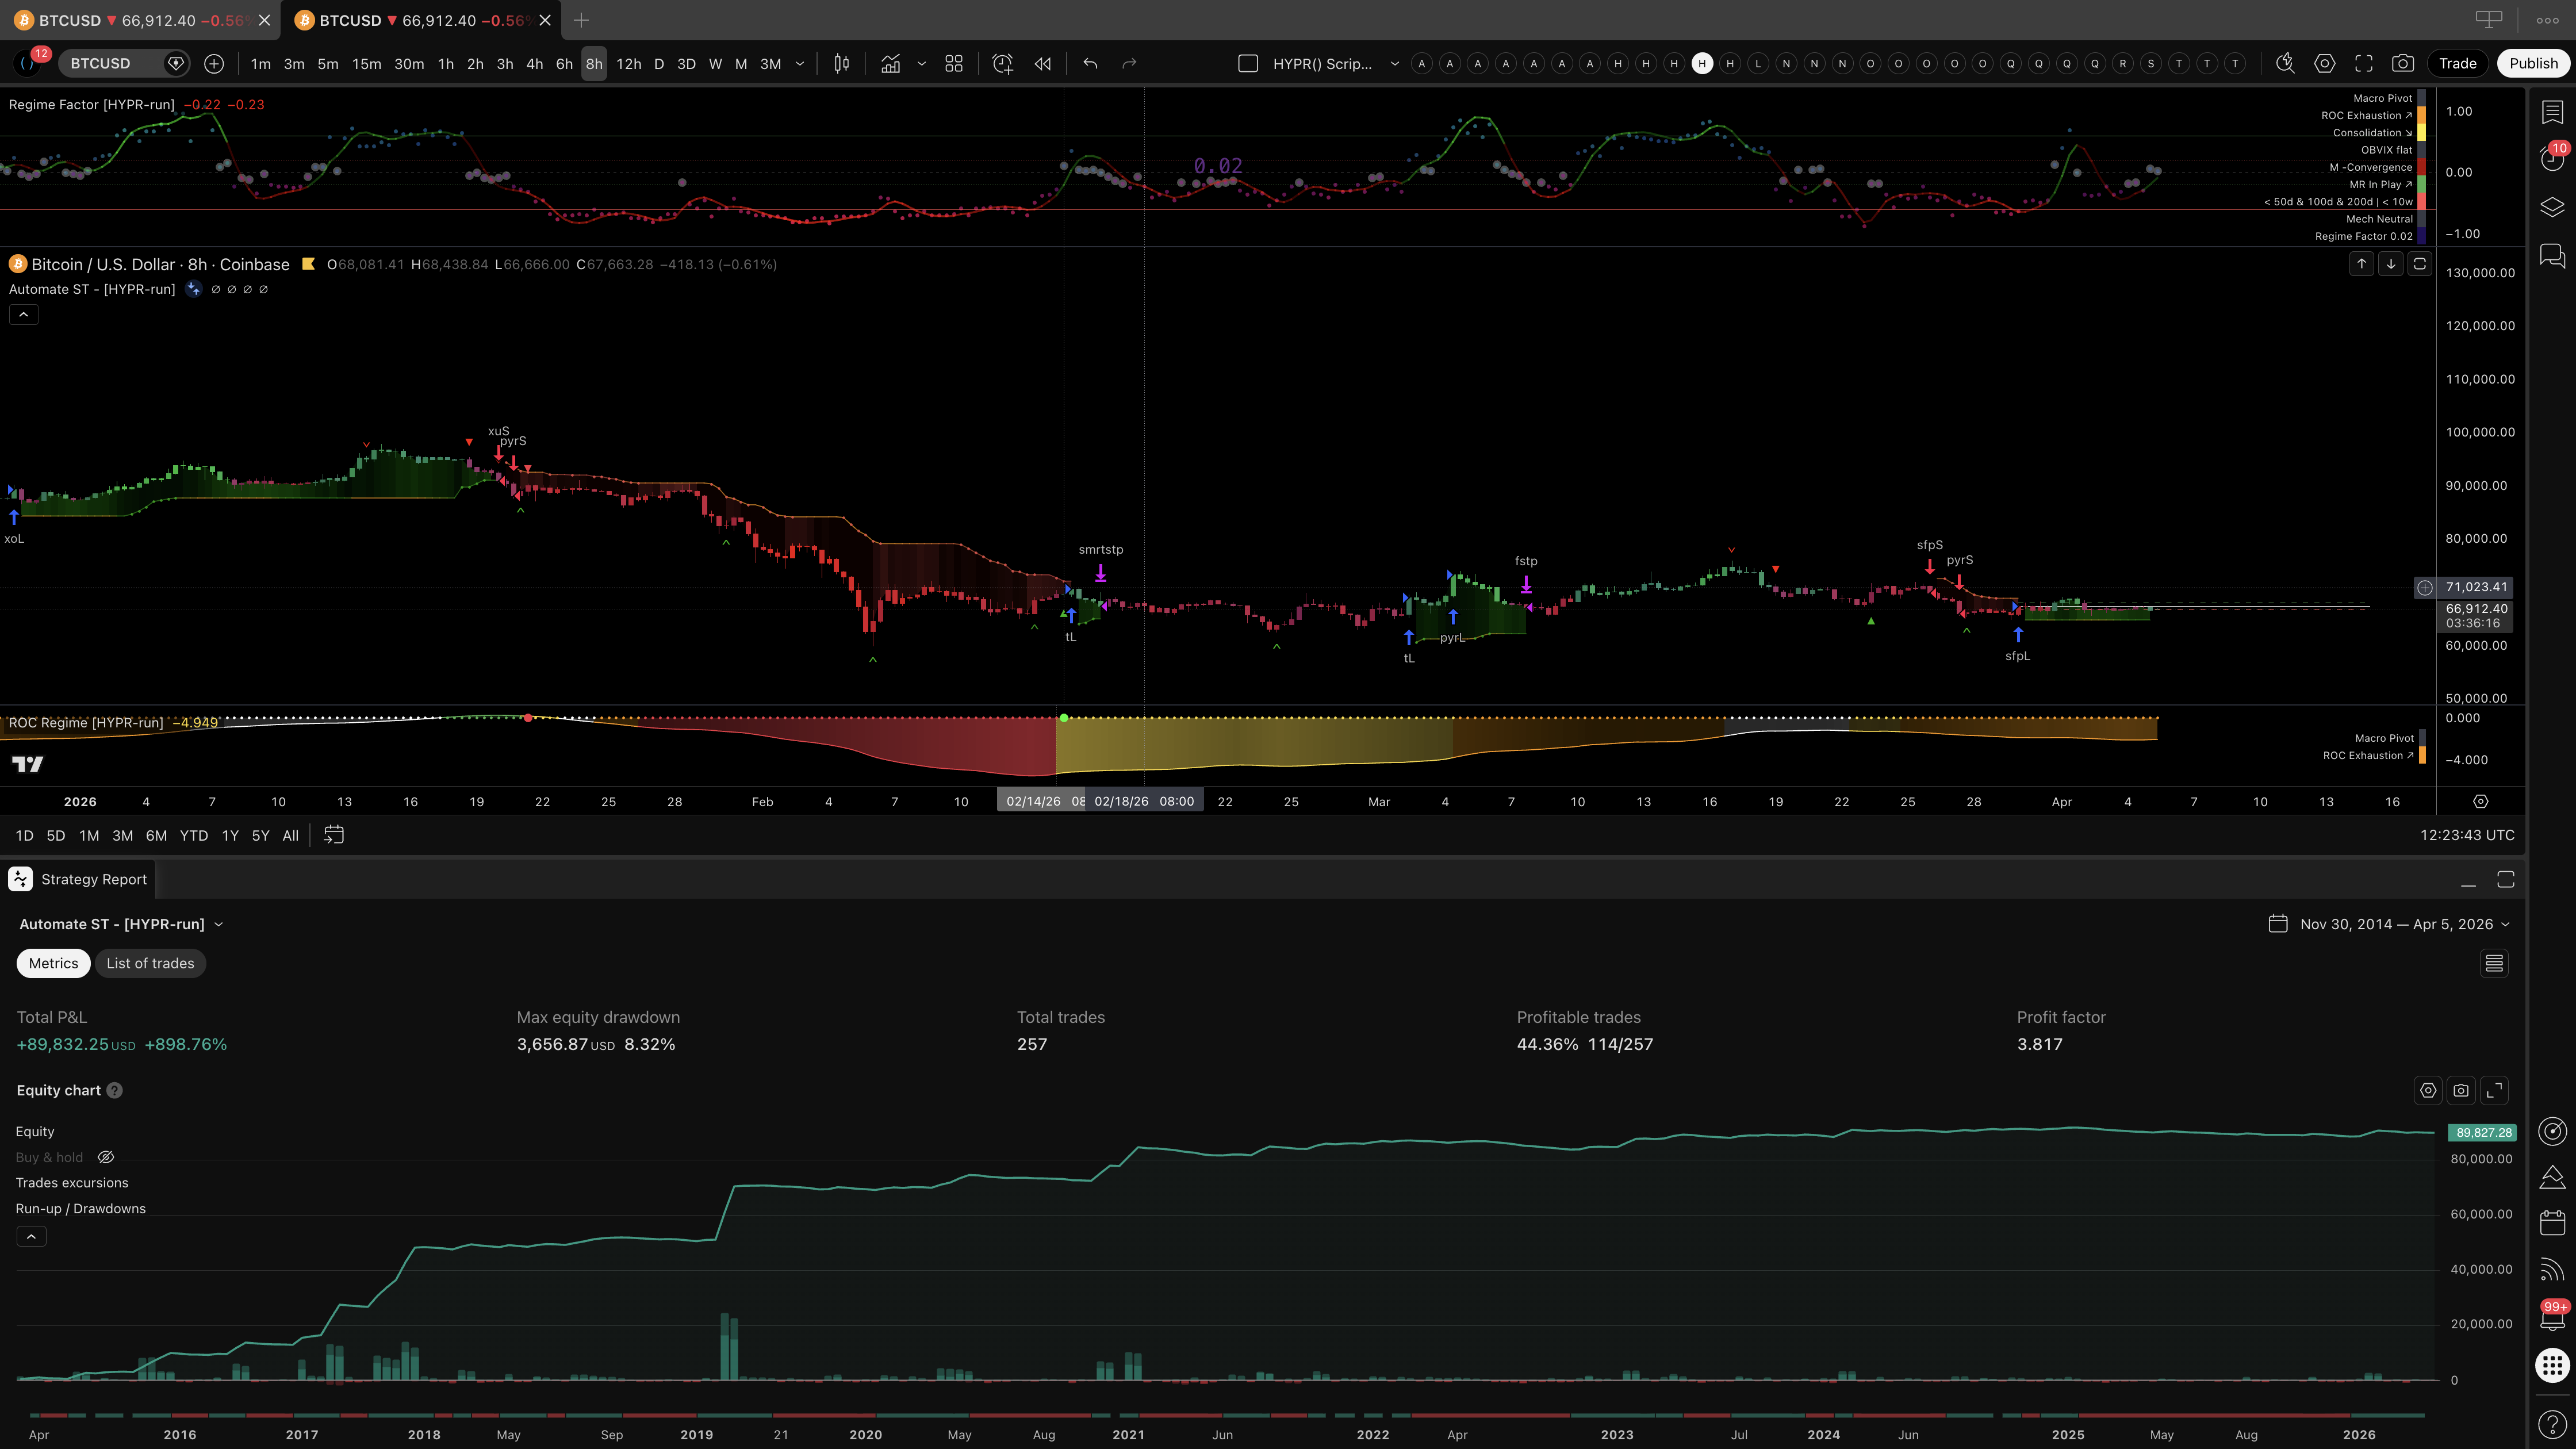Screen dimensions: 2576x1449
Task: Open notifications bell with 99+ badge
Action: (2552, 1317)
